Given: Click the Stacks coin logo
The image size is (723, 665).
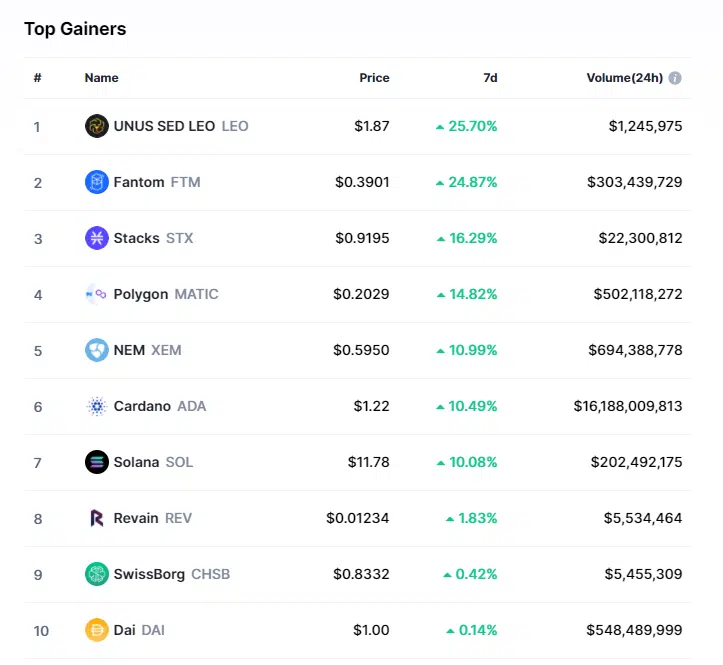Looking at the screenshot, I should [96, 238].
